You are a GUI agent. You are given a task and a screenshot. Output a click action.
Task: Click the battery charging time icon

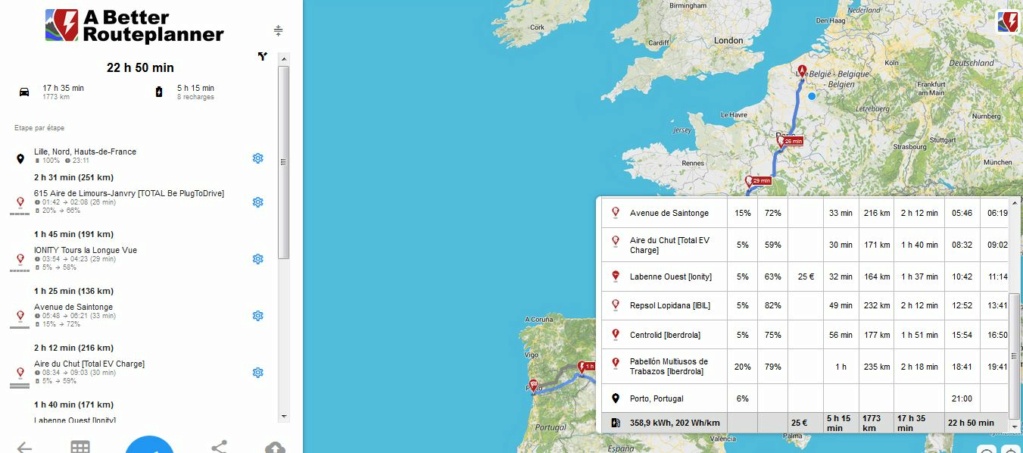(159, 92)
